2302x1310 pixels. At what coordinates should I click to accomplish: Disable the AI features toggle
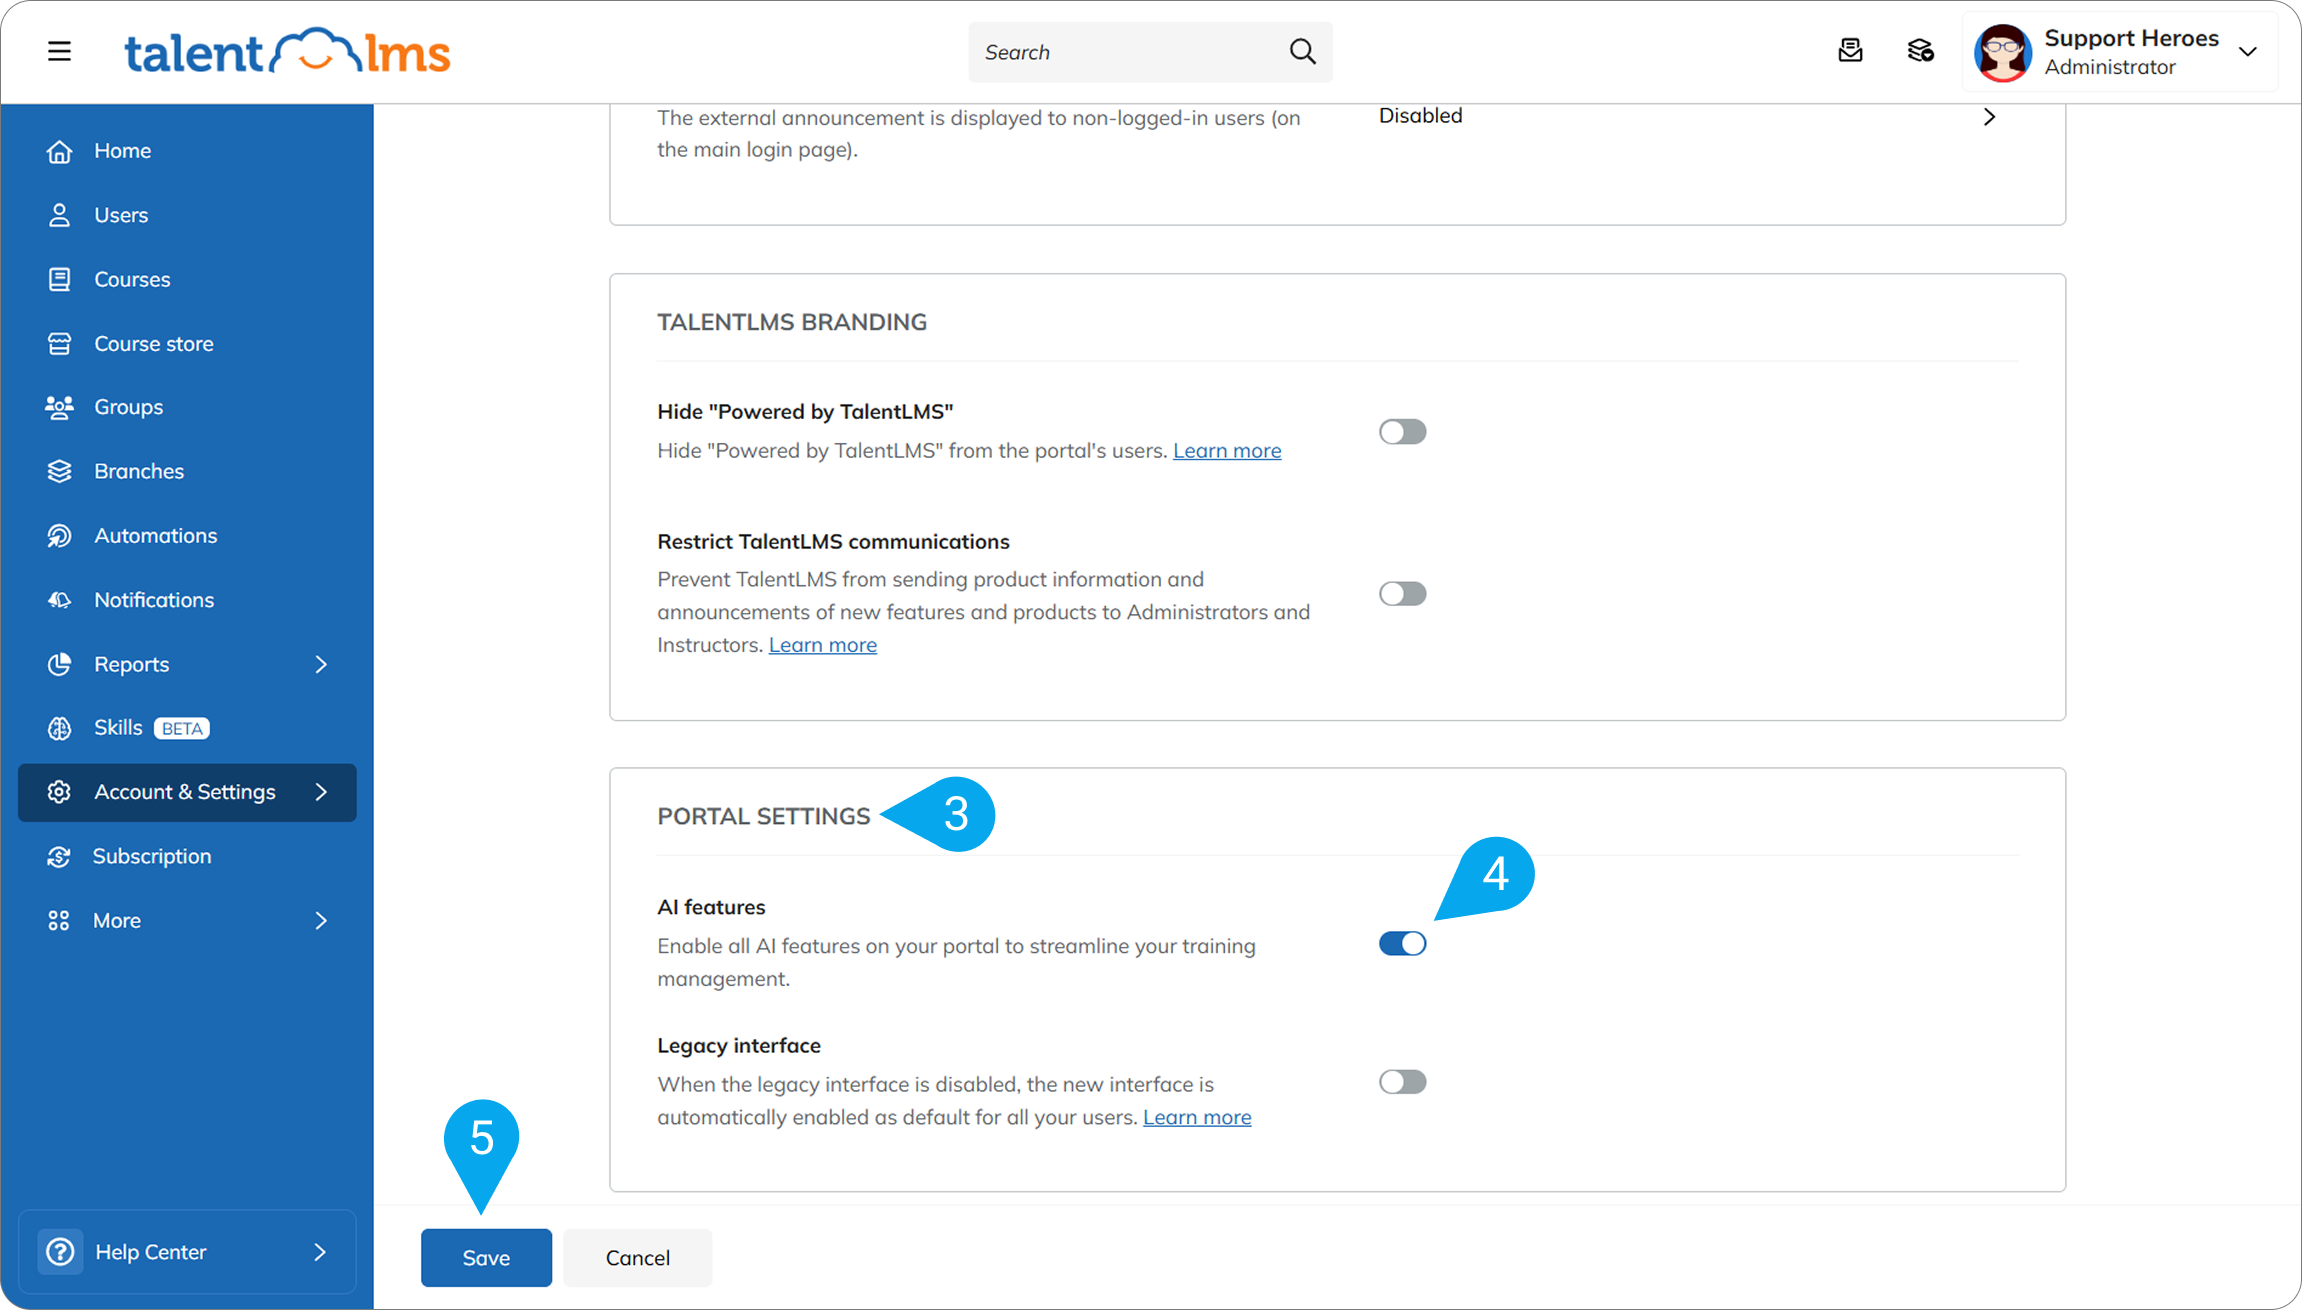(1402, 944)
